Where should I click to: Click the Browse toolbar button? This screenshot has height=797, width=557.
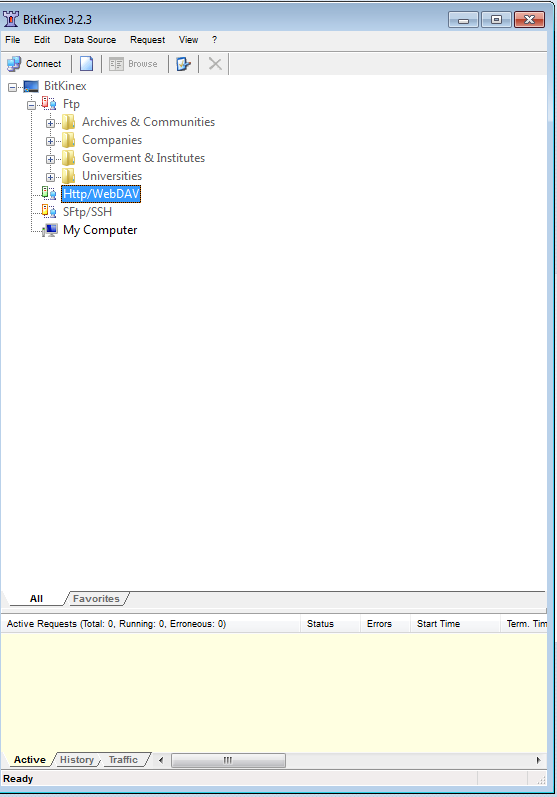click(x=134, y=64)
